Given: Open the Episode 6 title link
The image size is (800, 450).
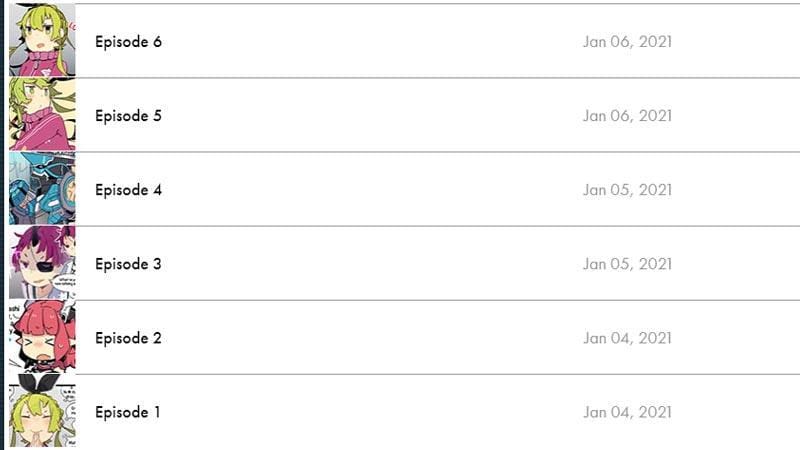Looking at the screenshot, I should 128,42.
